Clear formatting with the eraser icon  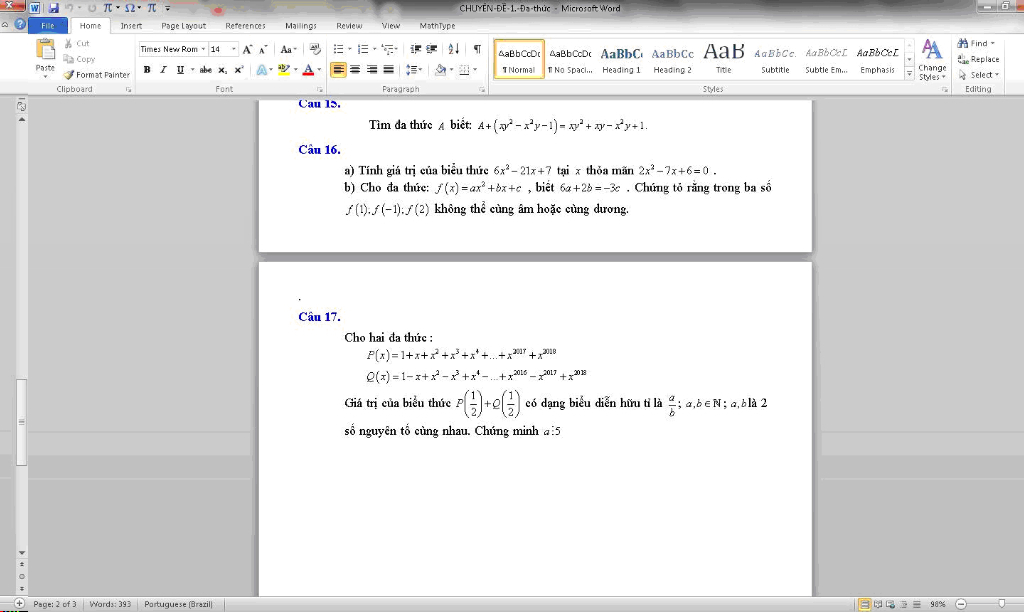tap(315, 50)
